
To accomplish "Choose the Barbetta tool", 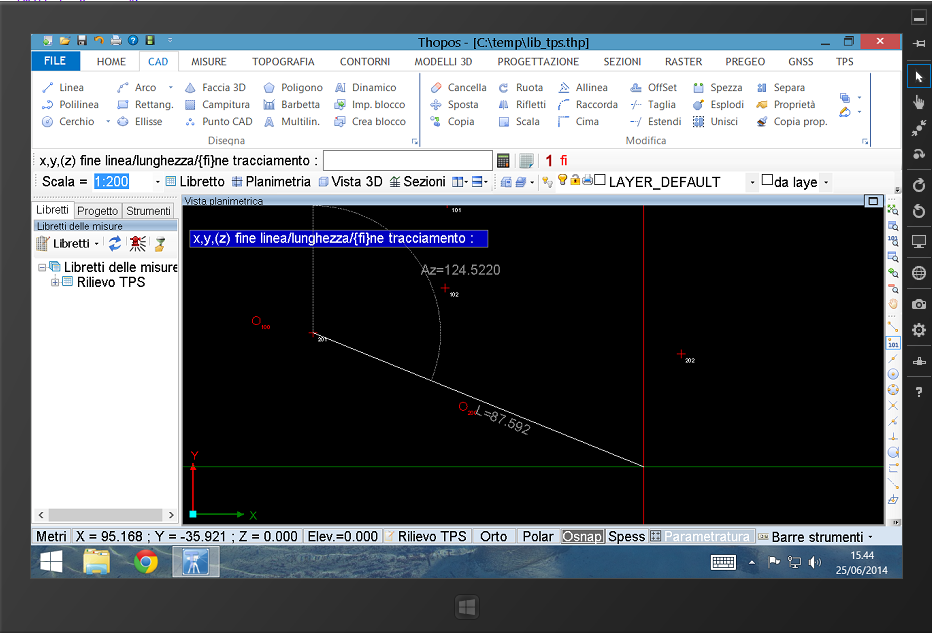I will click(292, 105).
